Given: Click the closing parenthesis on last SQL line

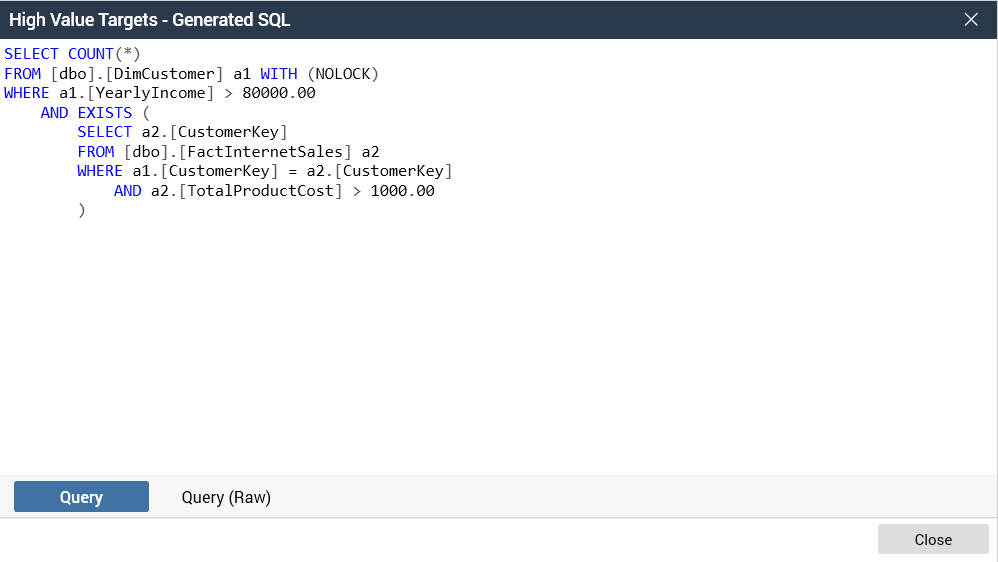Looking at the screenshot, I should click(x=82, y=210).
